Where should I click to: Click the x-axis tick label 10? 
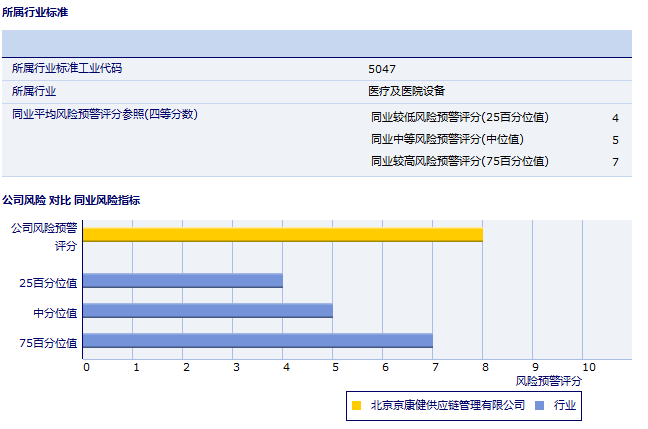click(x=588, y=367)
